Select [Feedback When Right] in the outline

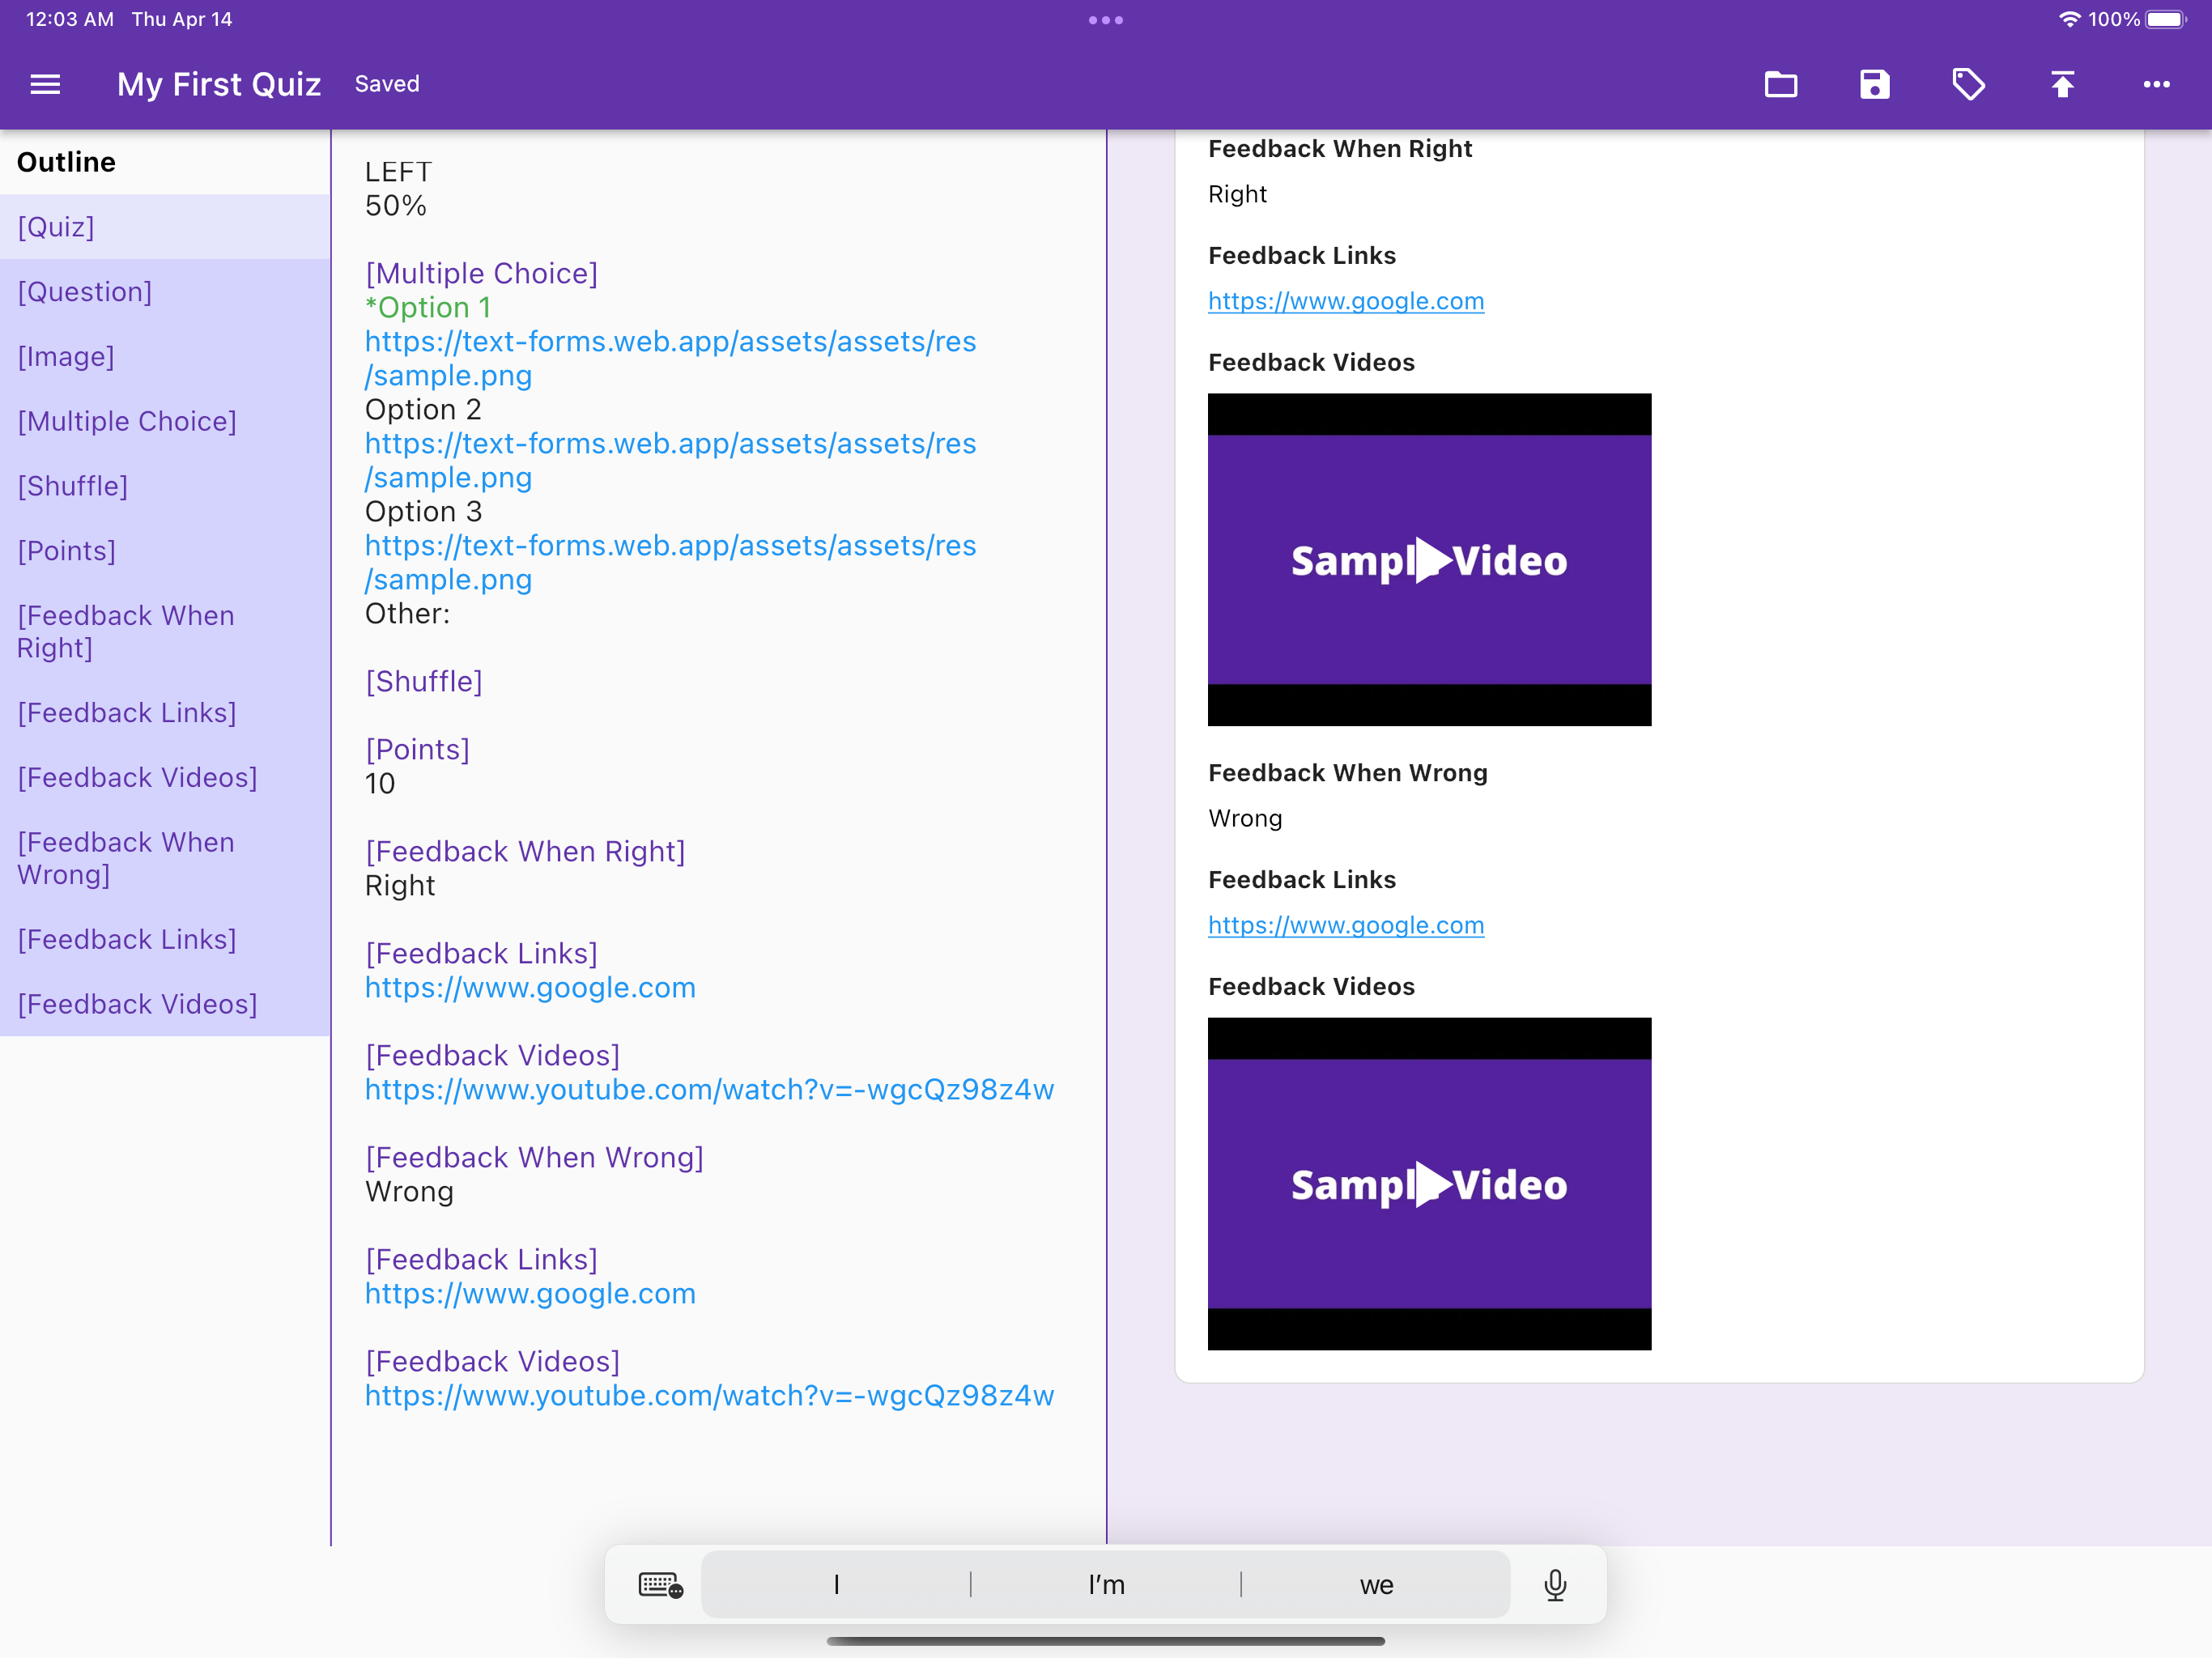[x=165, y=632]
